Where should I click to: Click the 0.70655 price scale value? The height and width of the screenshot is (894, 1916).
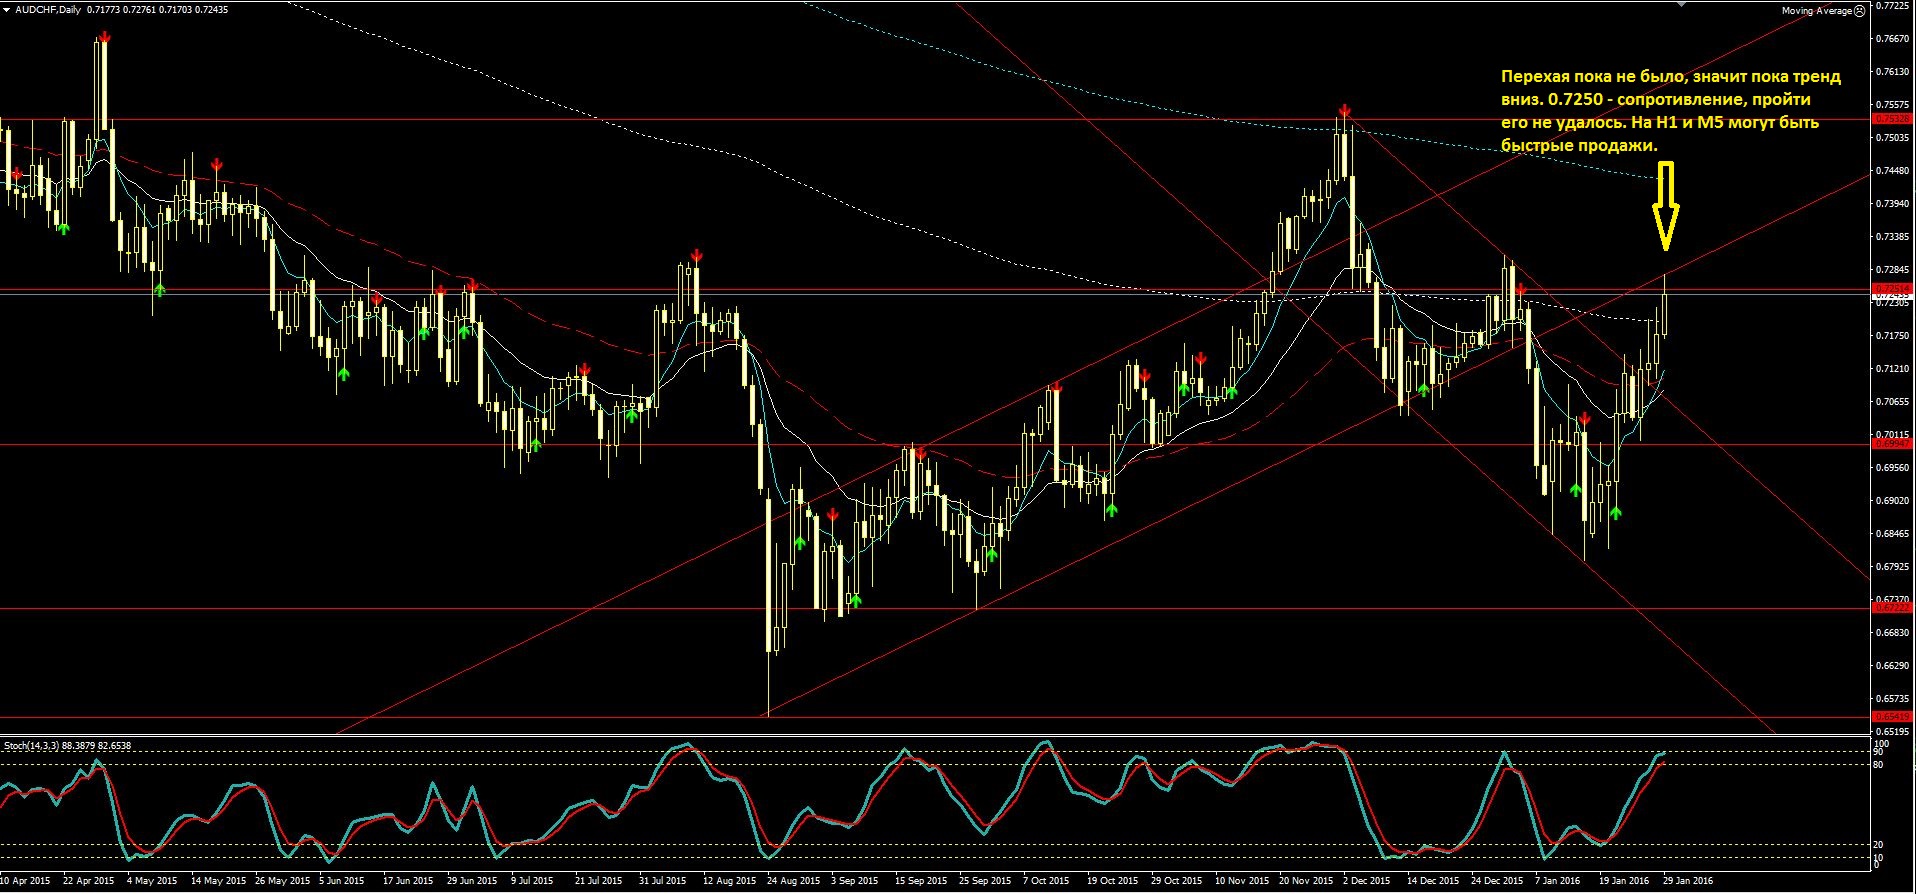(x=1891, y=402)
